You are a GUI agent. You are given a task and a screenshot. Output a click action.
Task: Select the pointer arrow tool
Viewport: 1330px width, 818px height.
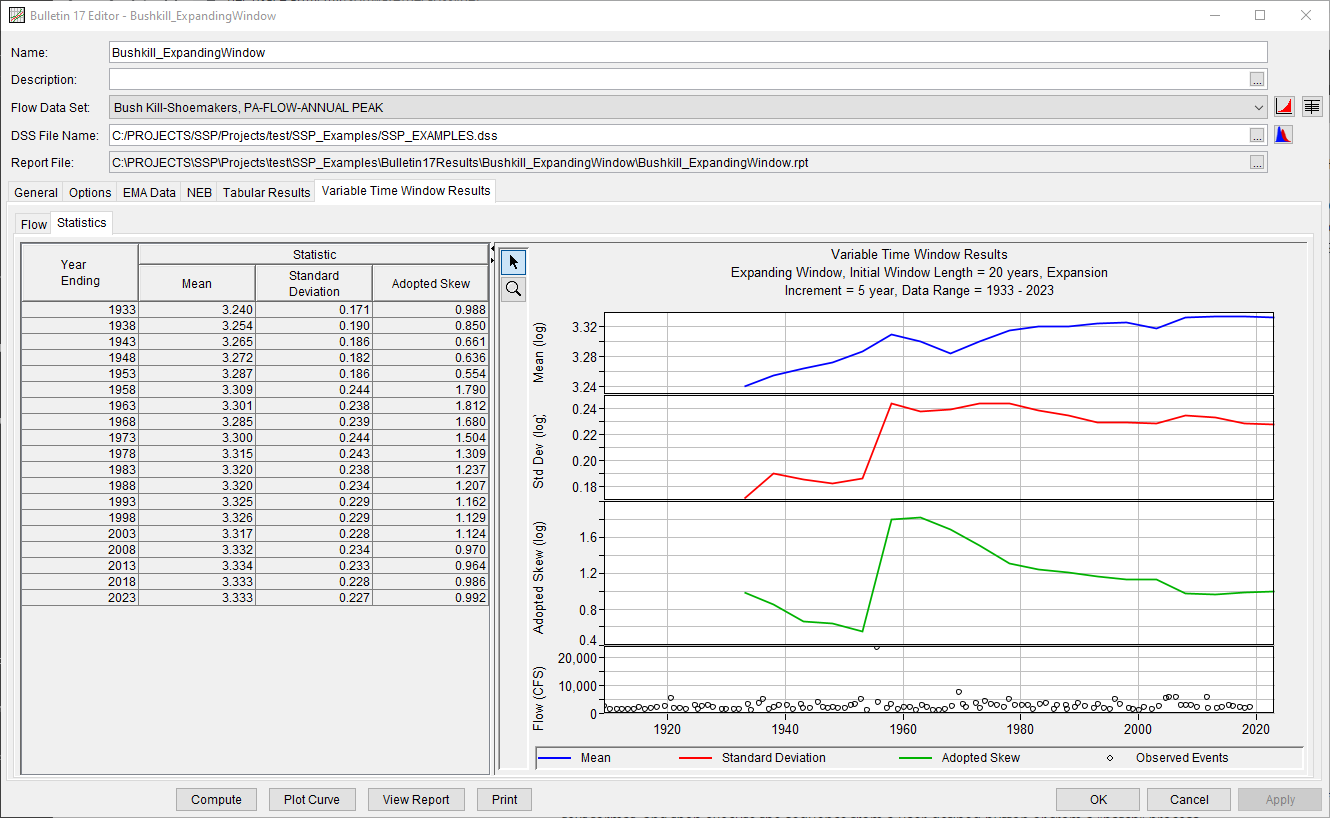click(x=512, y=262)
